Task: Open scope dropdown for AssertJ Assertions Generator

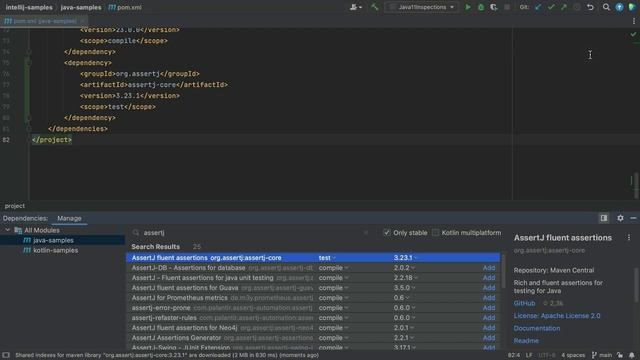Action: click(333, 338)
